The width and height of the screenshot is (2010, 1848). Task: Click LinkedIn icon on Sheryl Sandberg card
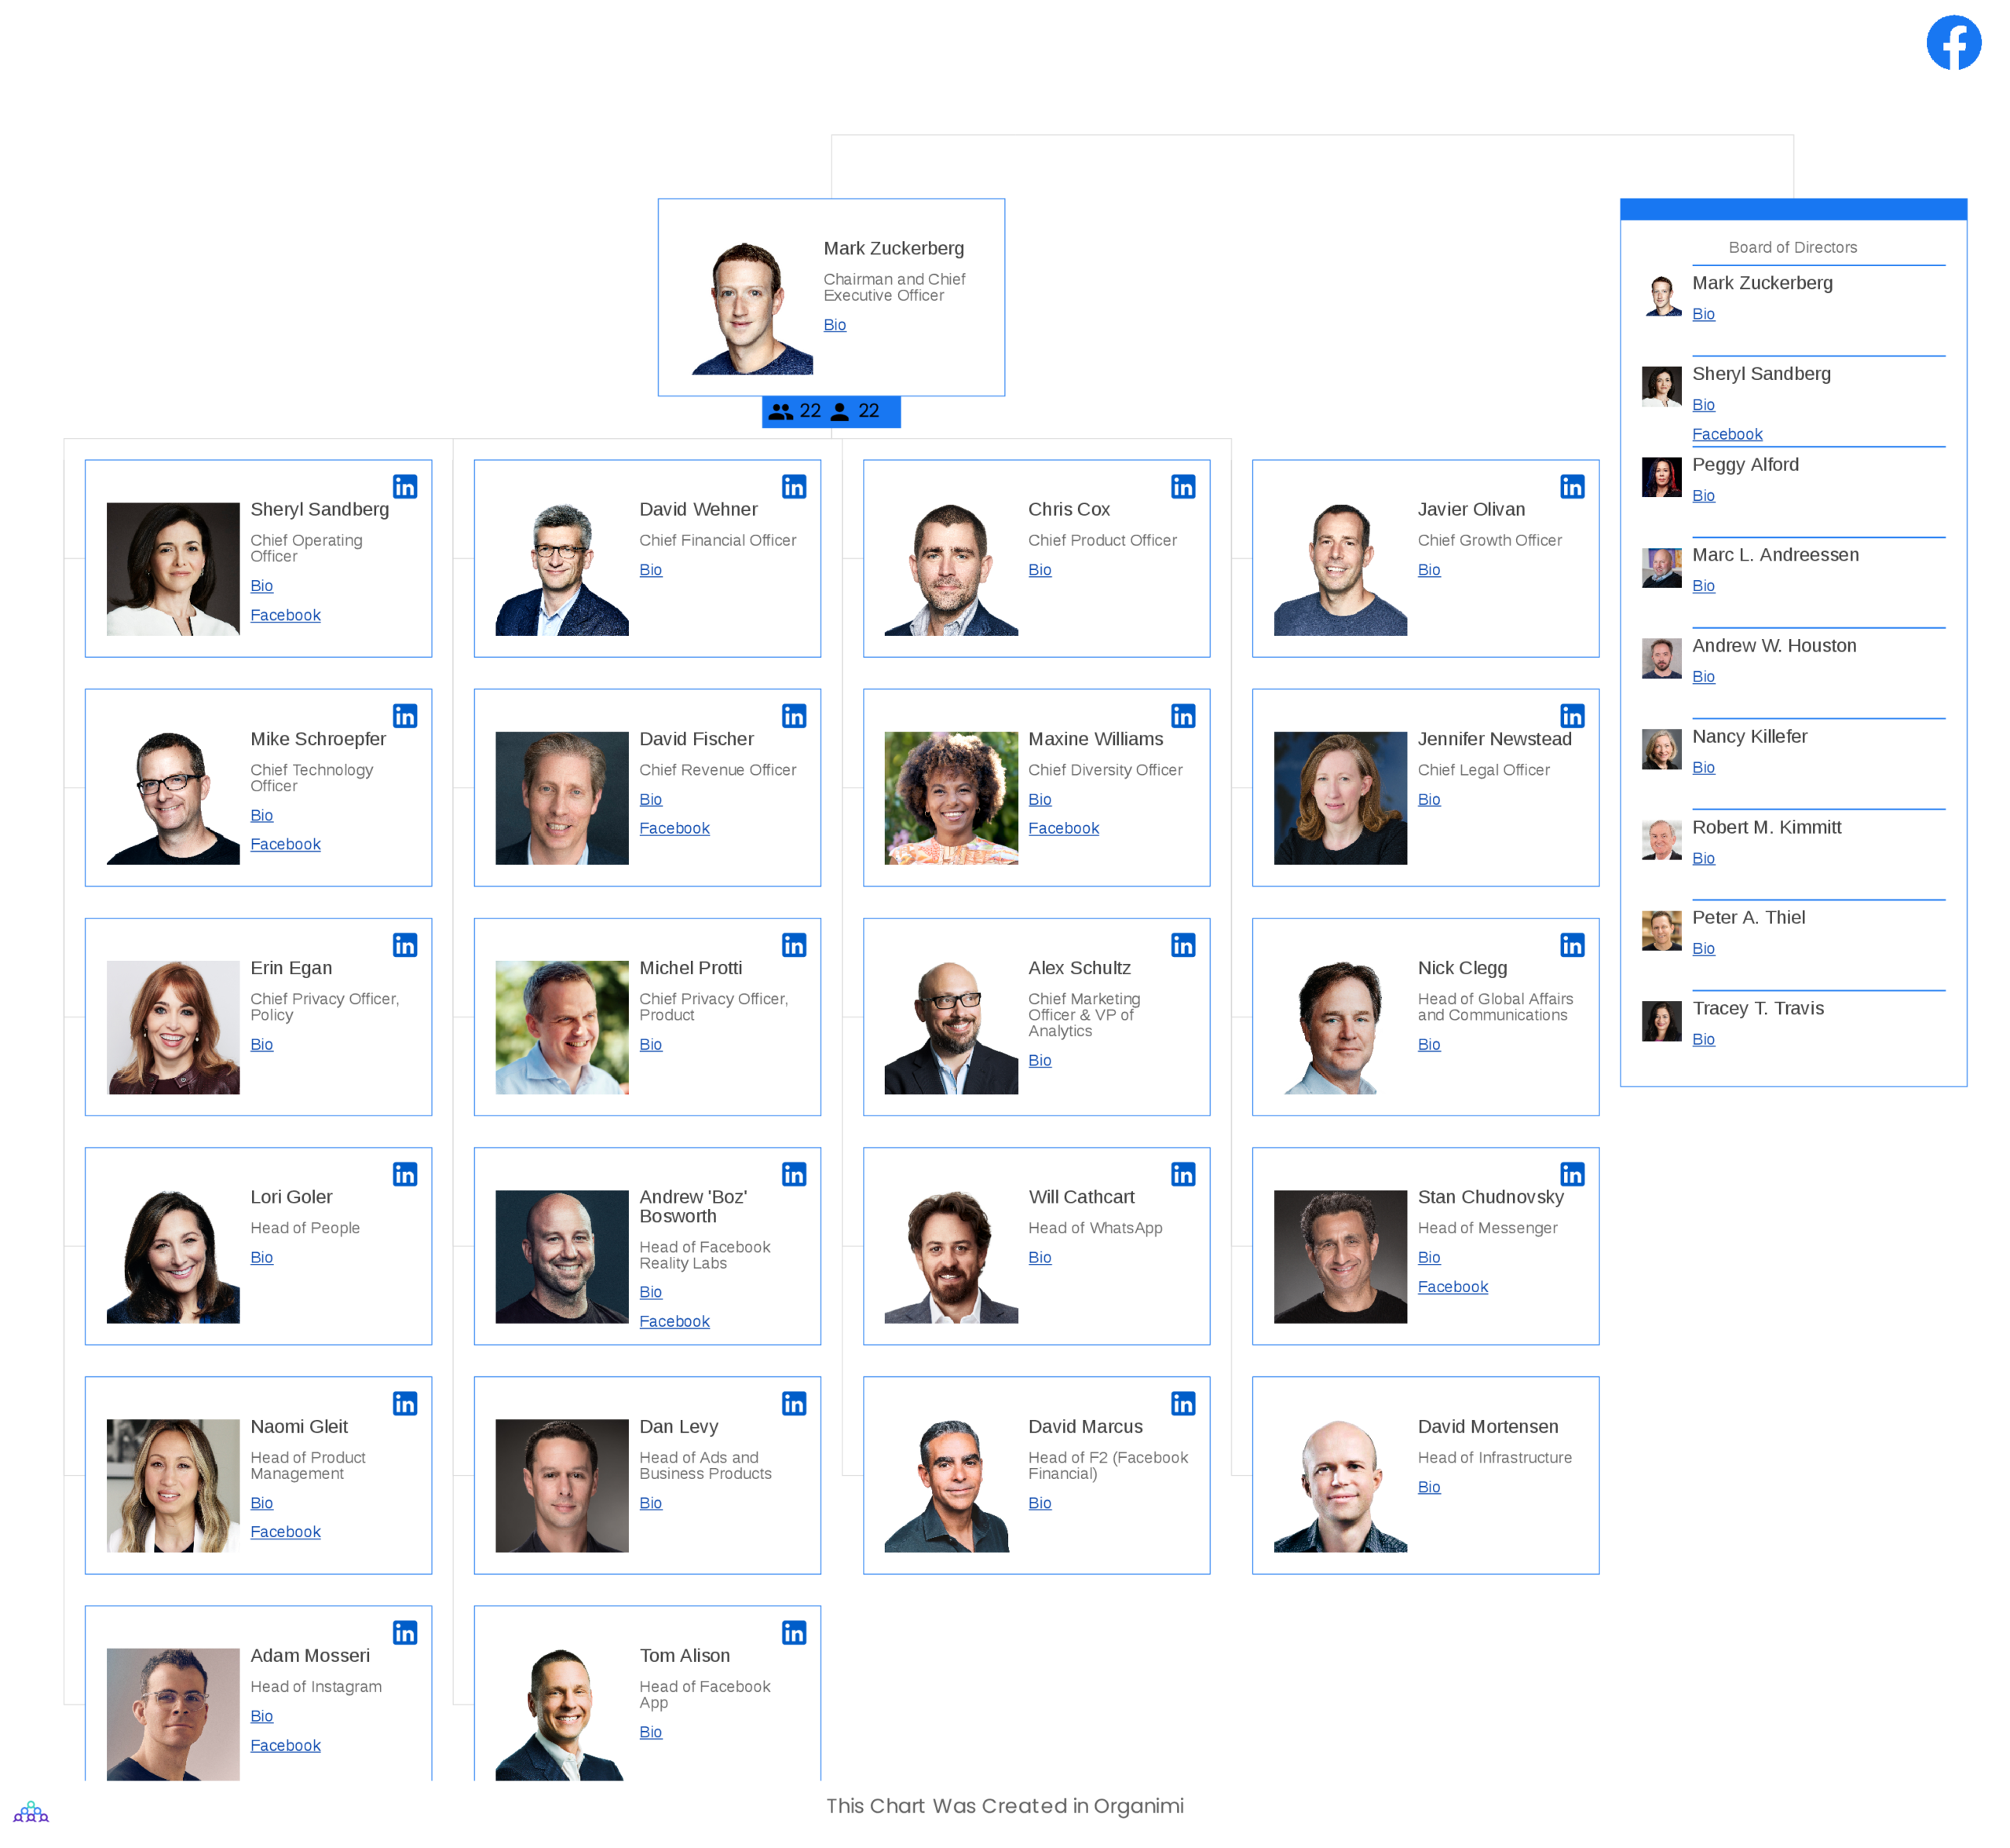click(403, 483)
